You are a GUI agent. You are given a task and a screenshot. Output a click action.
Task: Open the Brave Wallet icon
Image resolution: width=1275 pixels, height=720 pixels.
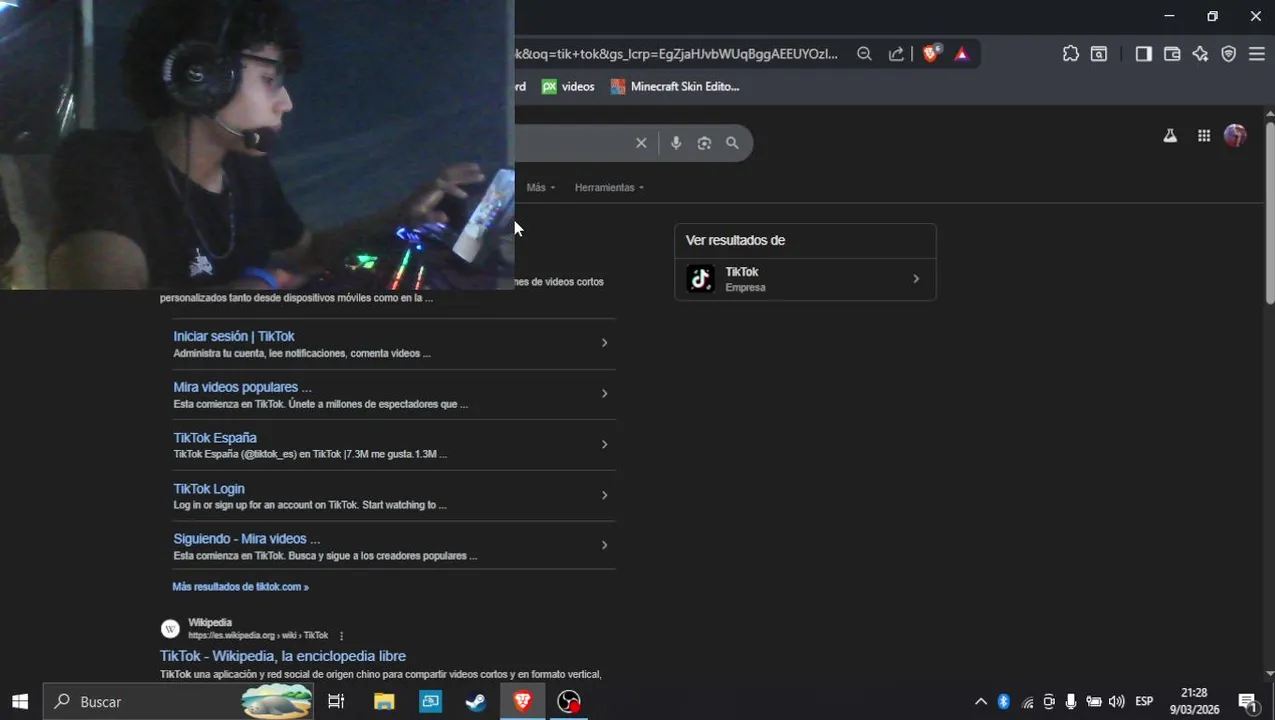[x=1172, y=54]
